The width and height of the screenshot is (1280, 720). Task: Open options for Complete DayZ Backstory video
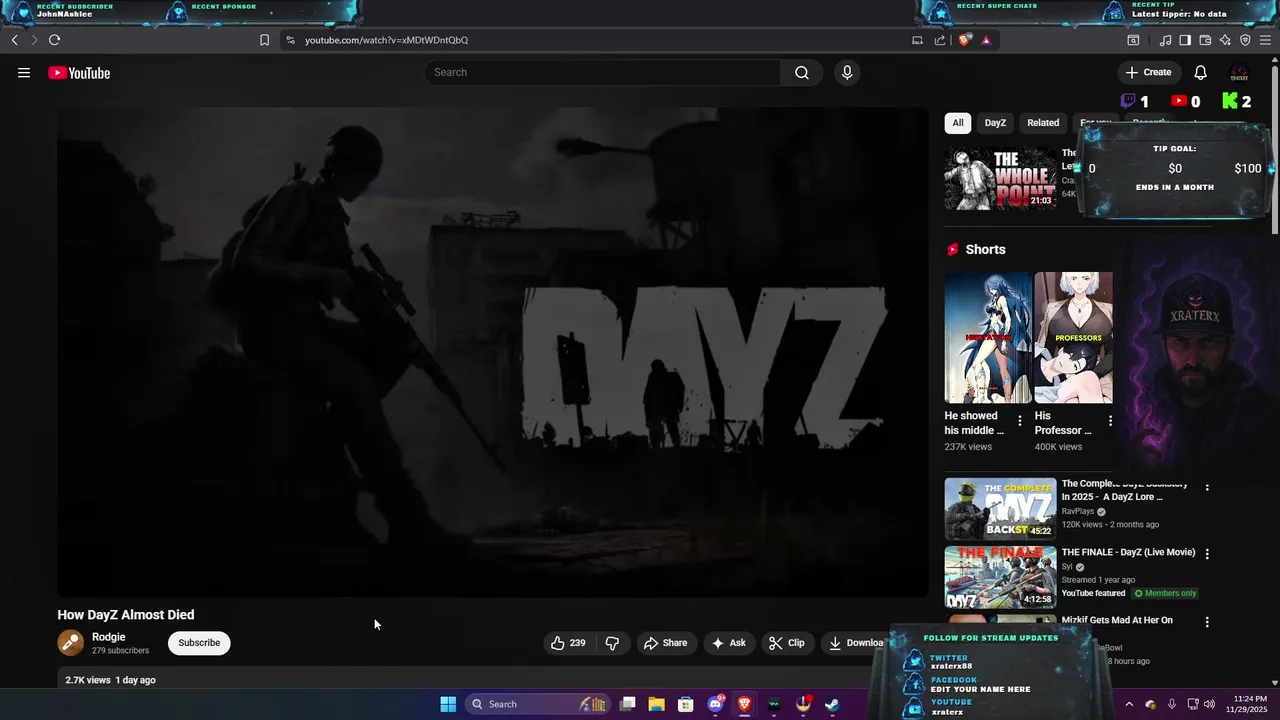point(1207,487)
